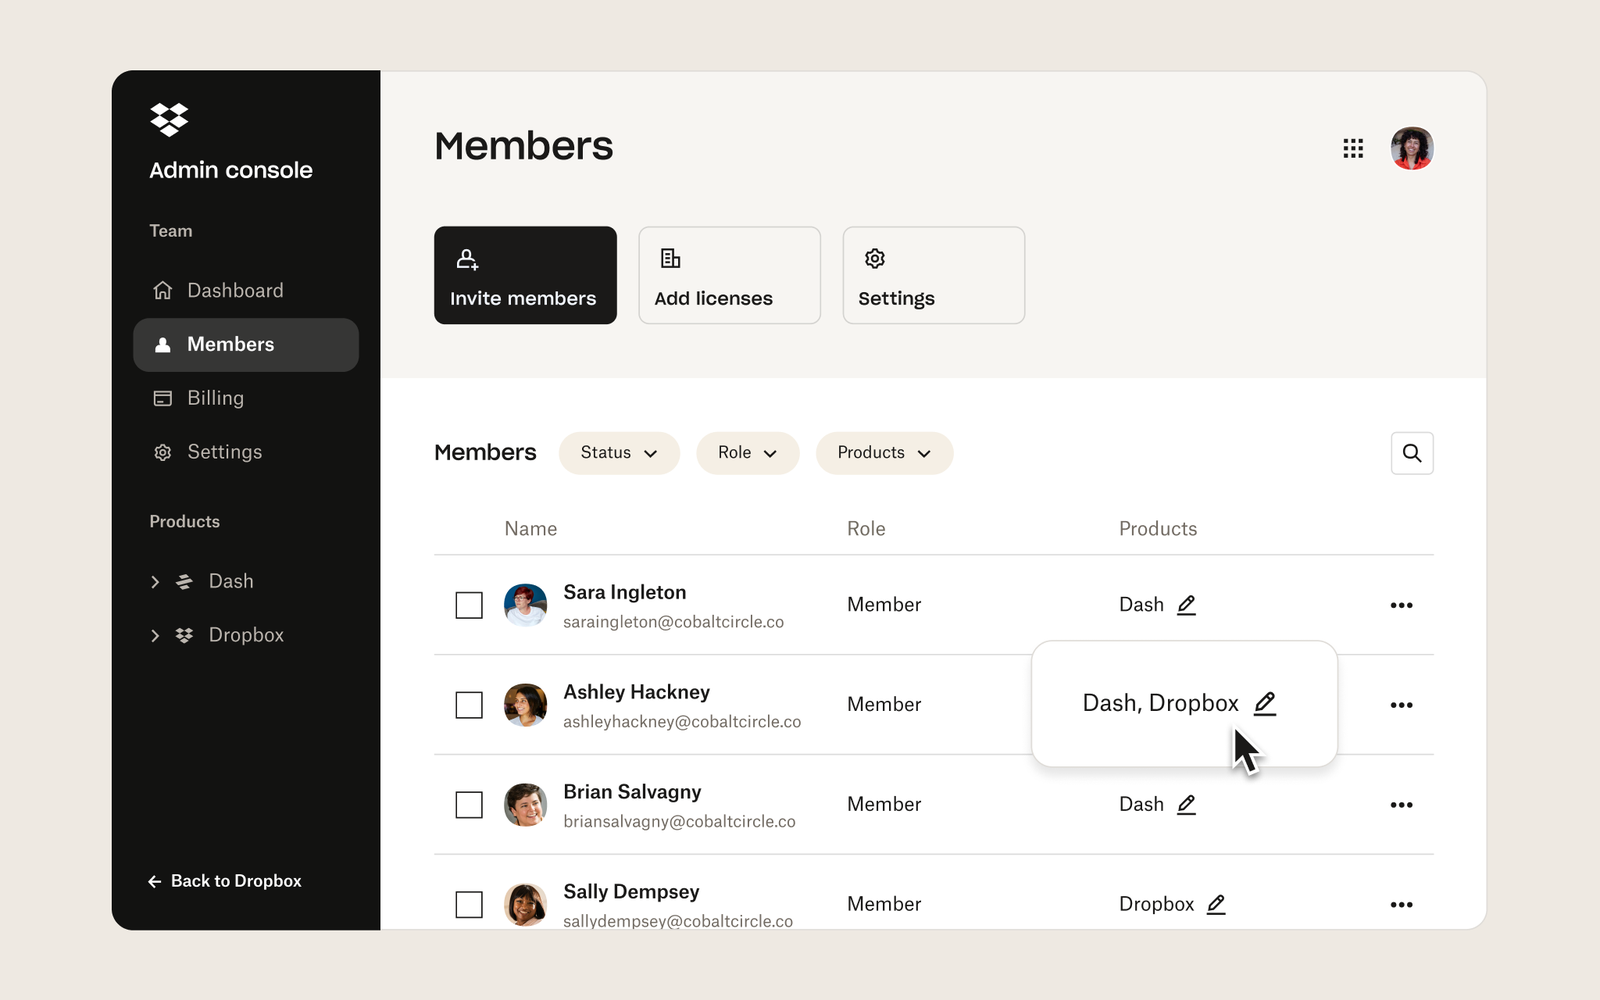Open the Role filter dropdown
The height and width of the screenshot is (1000, 1600).
tap(747, 453)
